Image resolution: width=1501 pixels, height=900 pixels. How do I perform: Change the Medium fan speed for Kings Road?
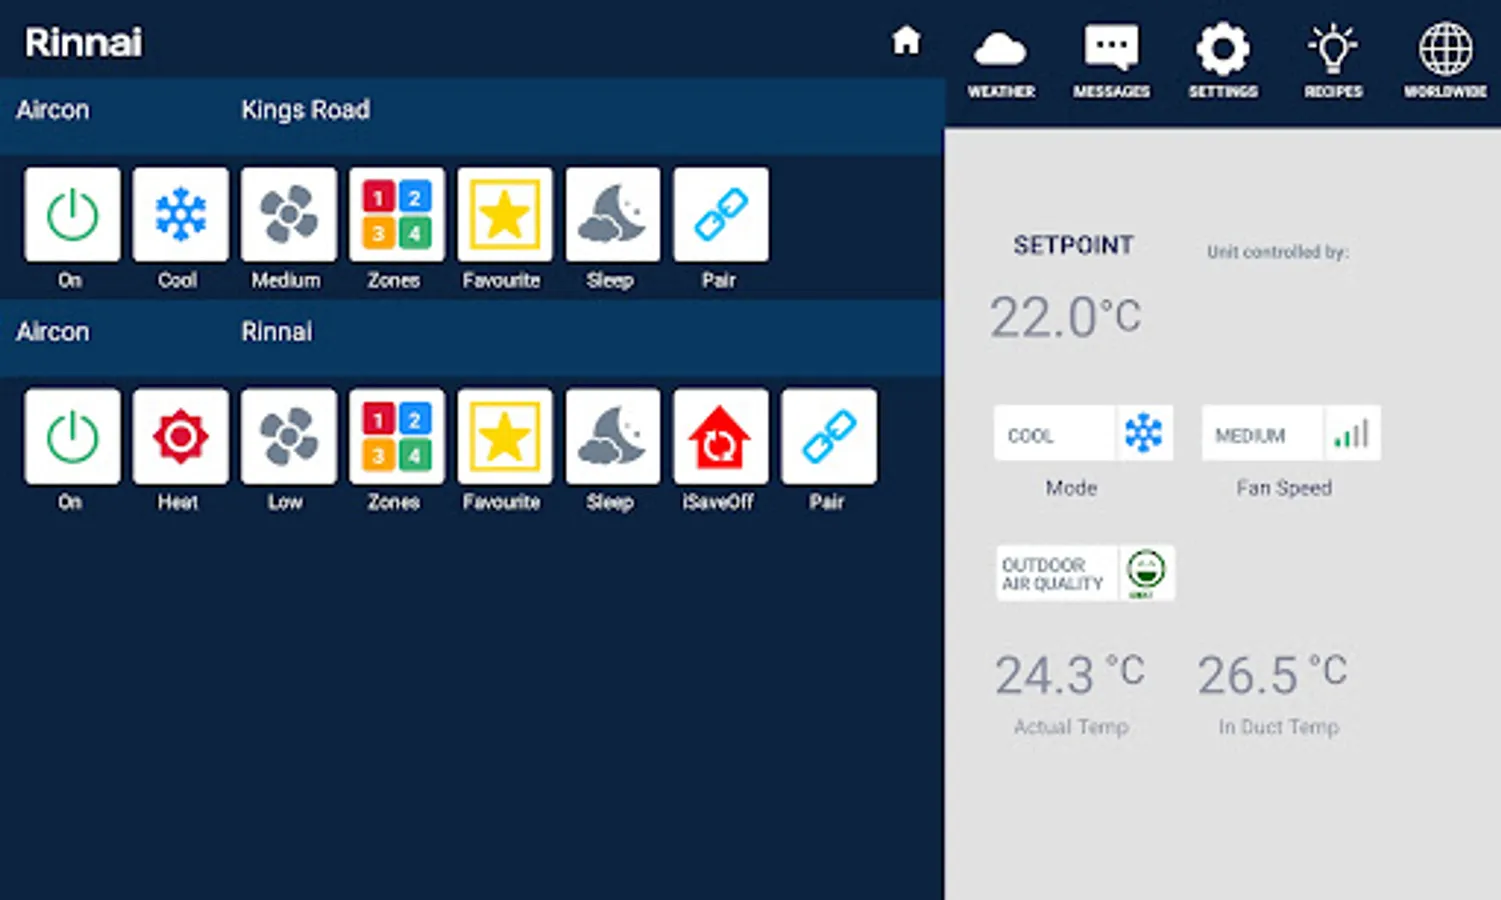(x=289, y=215)
